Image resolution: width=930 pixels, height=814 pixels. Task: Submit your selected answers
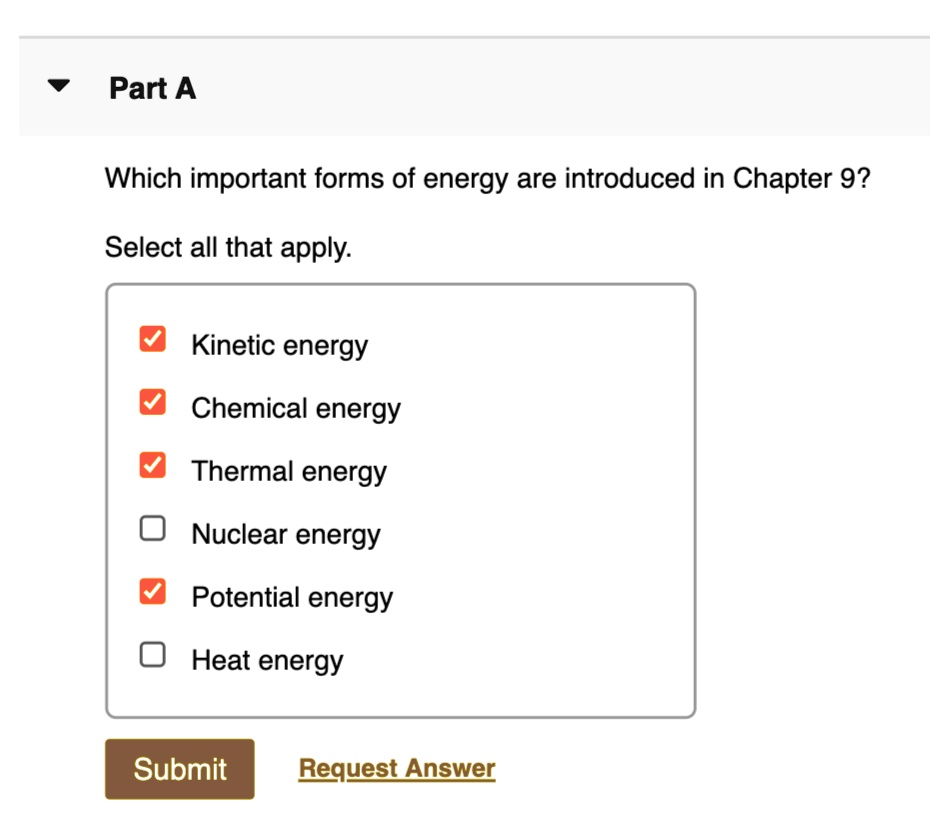click(178, 768)
